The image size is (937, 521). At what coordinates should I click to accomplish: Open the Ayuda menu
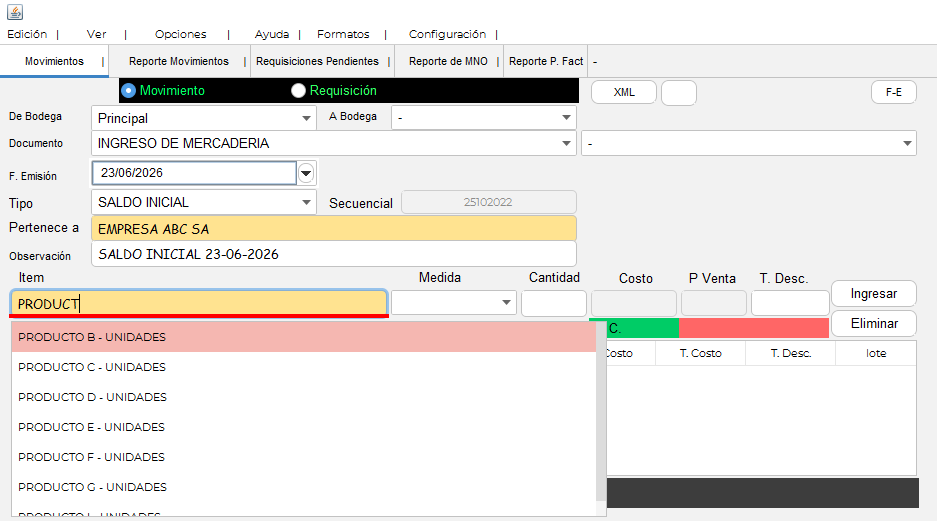[x=272, y=34]
